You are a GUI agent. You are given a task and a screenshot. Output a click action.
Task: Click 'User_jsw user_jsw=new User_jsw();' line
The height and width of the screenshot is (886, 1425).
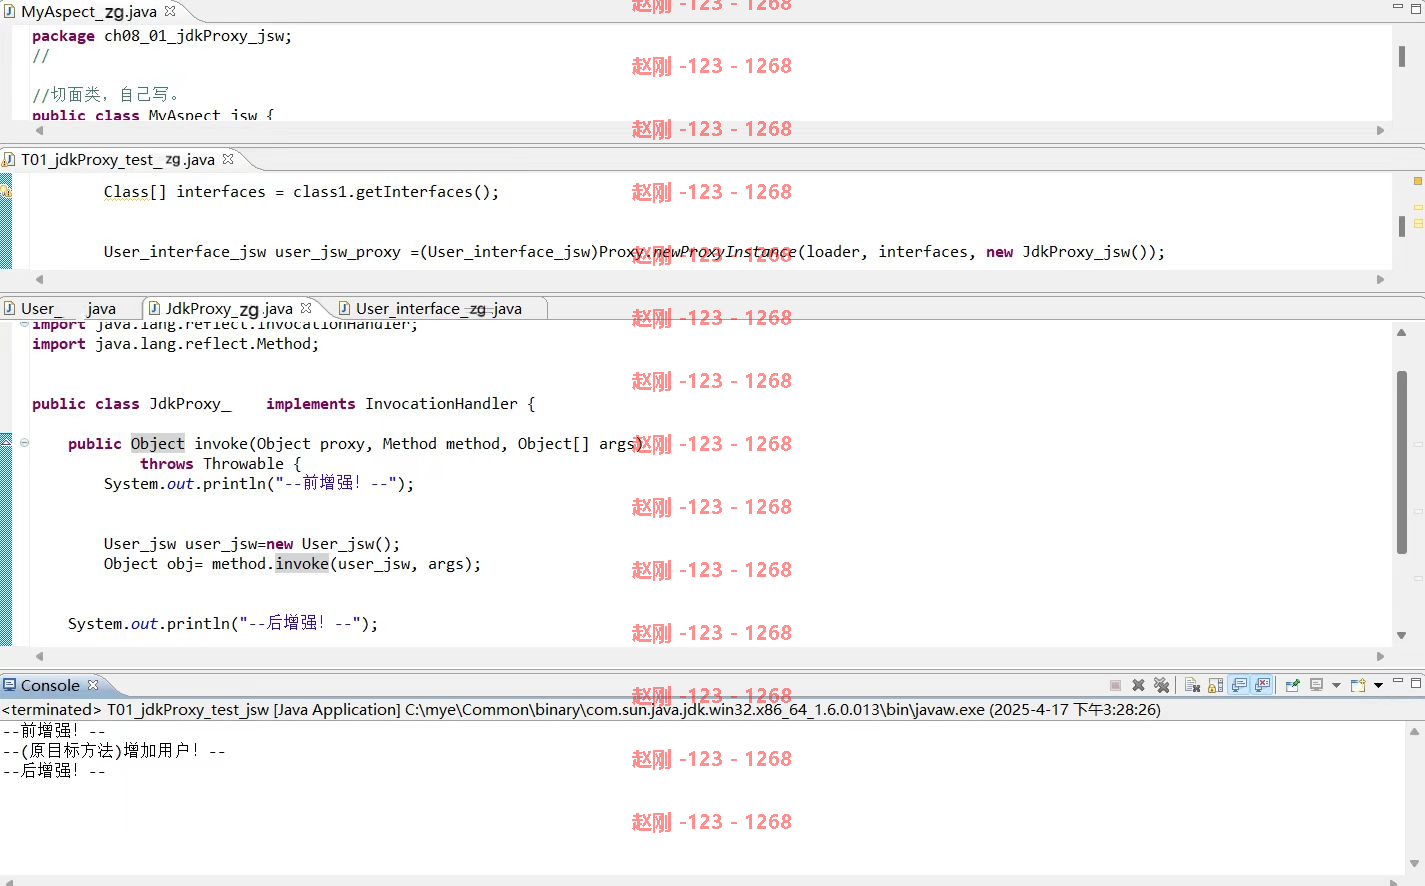coord(251,544)
